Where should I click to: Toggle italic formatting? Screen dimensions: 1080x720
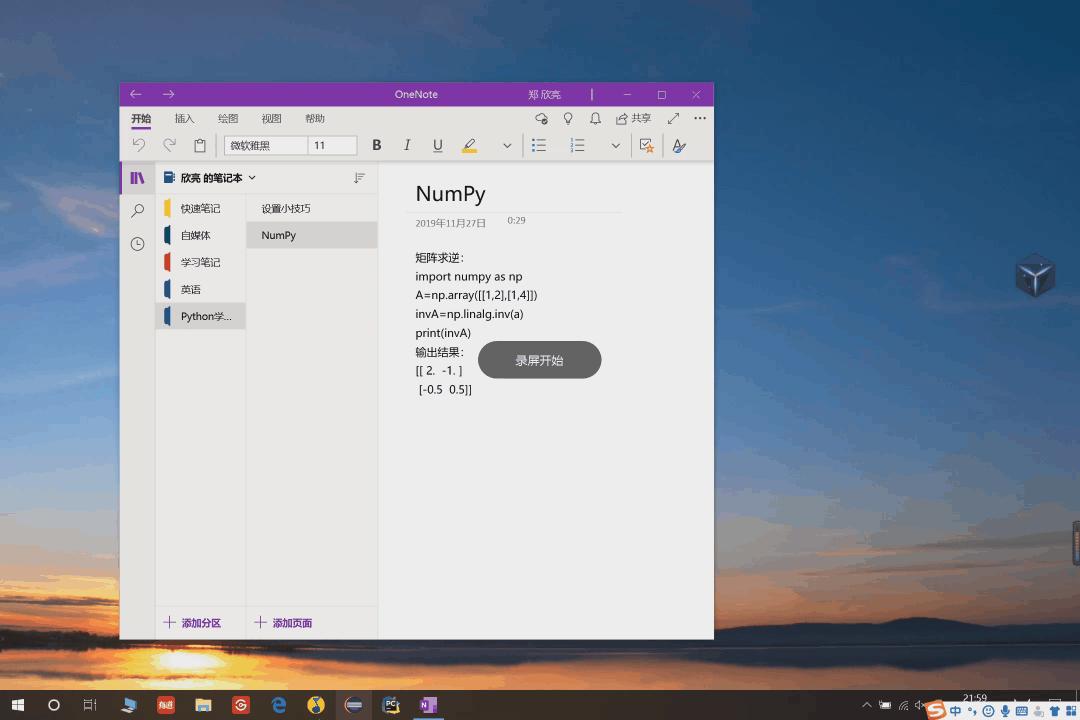407,145
